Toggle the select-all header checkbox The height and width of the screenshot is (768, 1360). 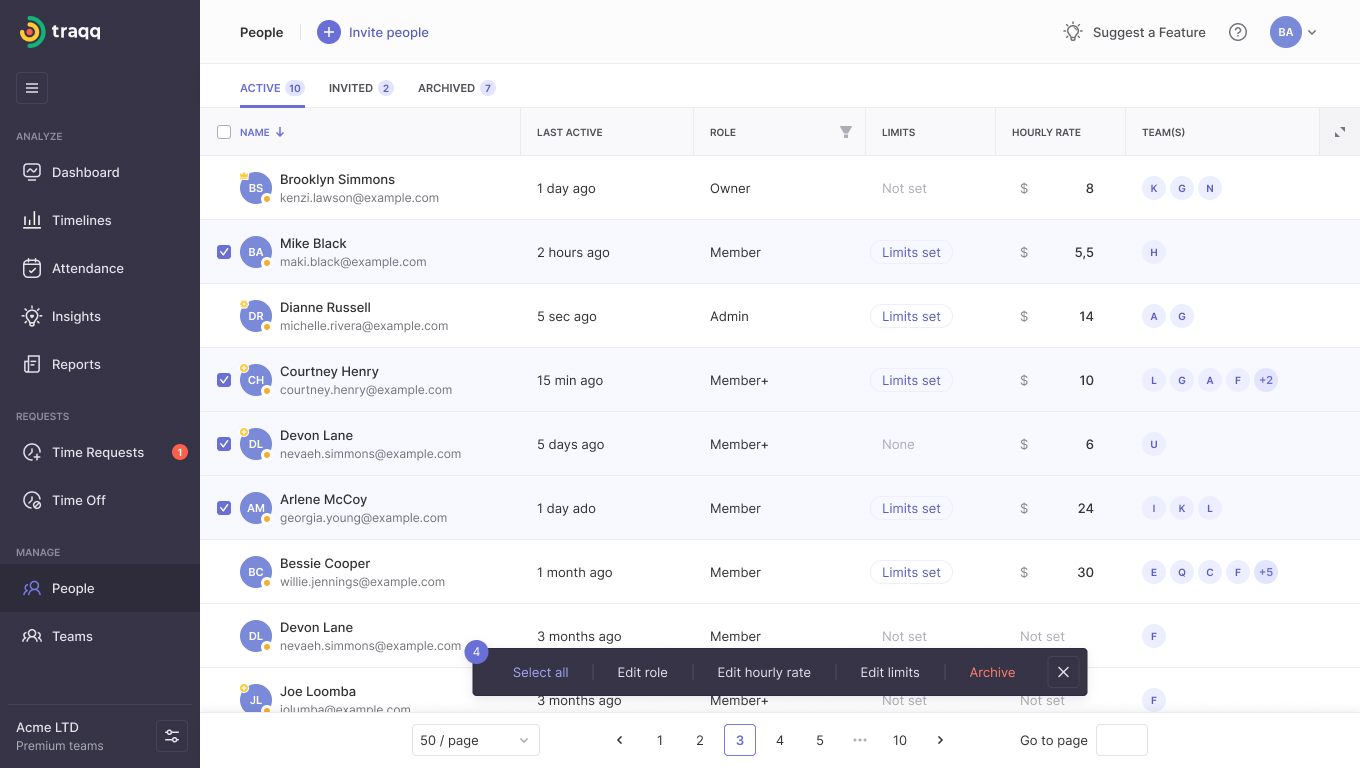[224, 132]
